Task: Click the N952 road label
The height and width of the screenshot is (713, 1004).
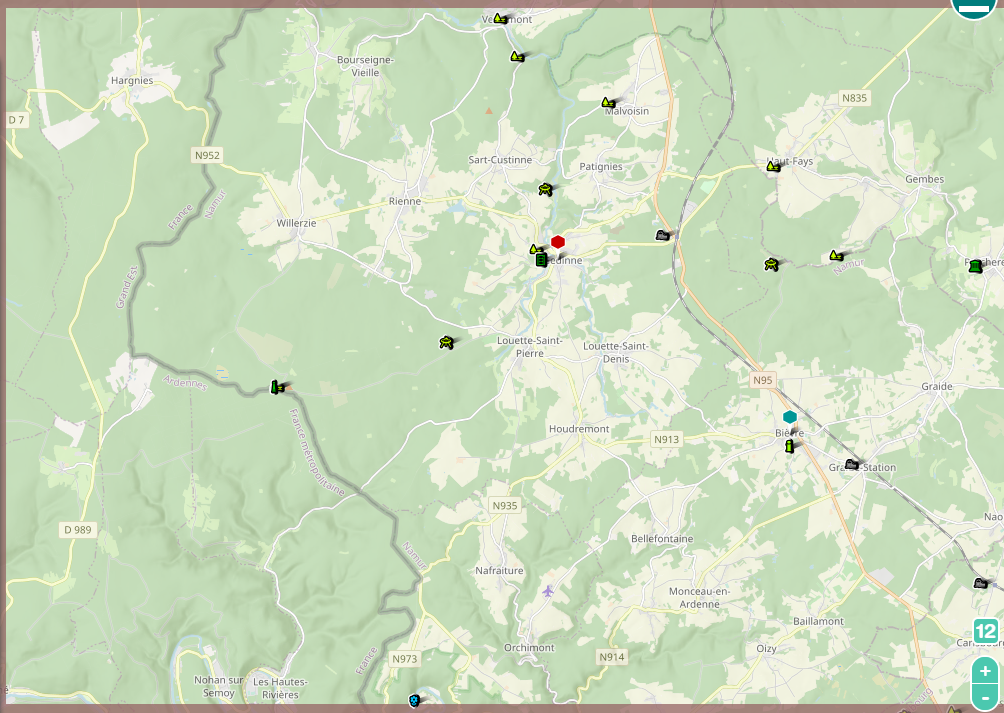Action: (207, 155)
